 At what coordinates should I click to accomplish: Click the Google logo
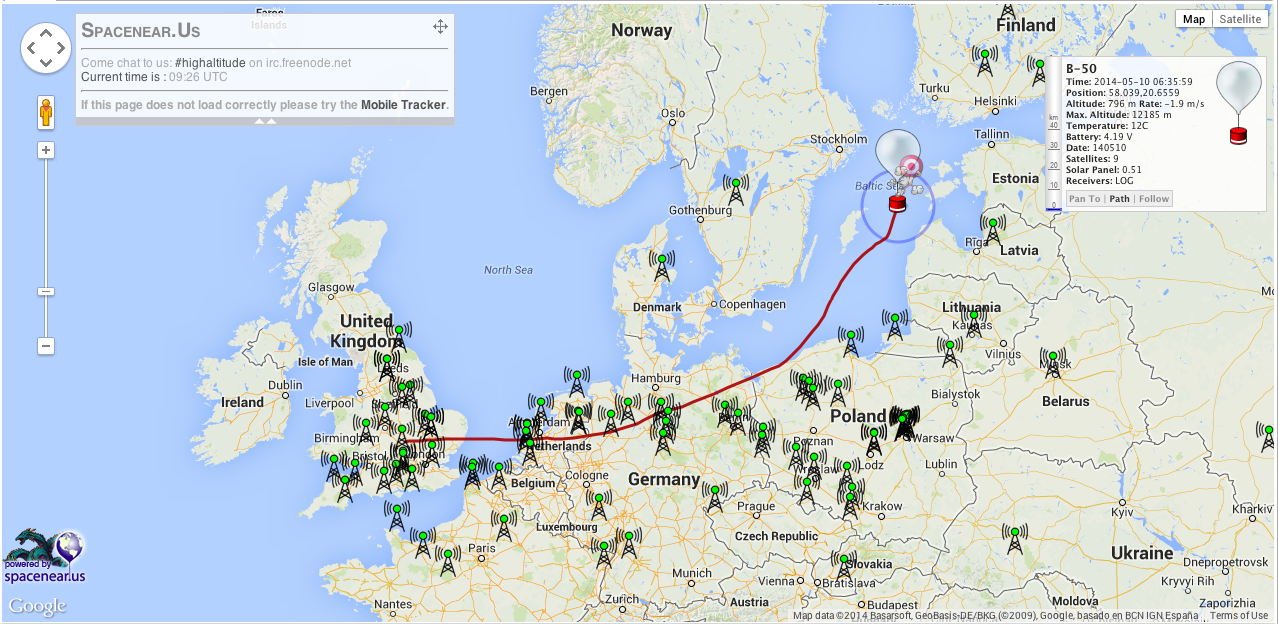38,606
